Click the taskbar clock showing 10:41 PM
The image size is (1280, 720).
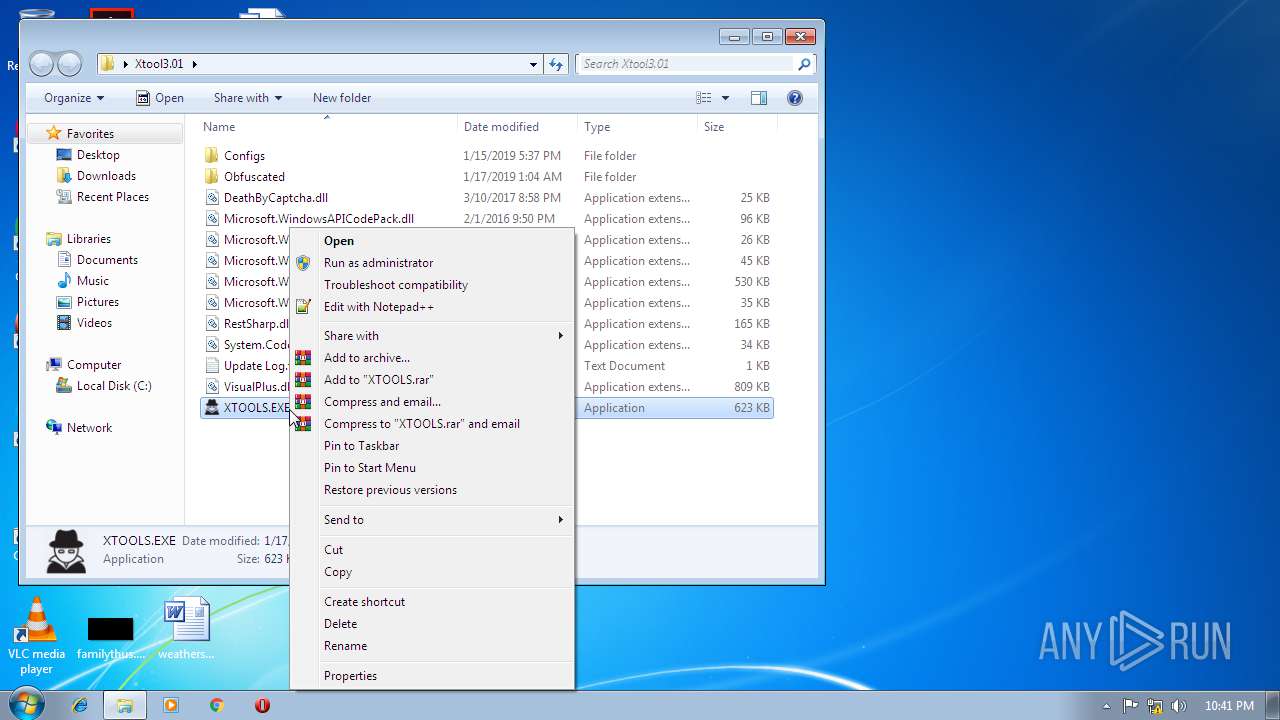coord(1229,706)
